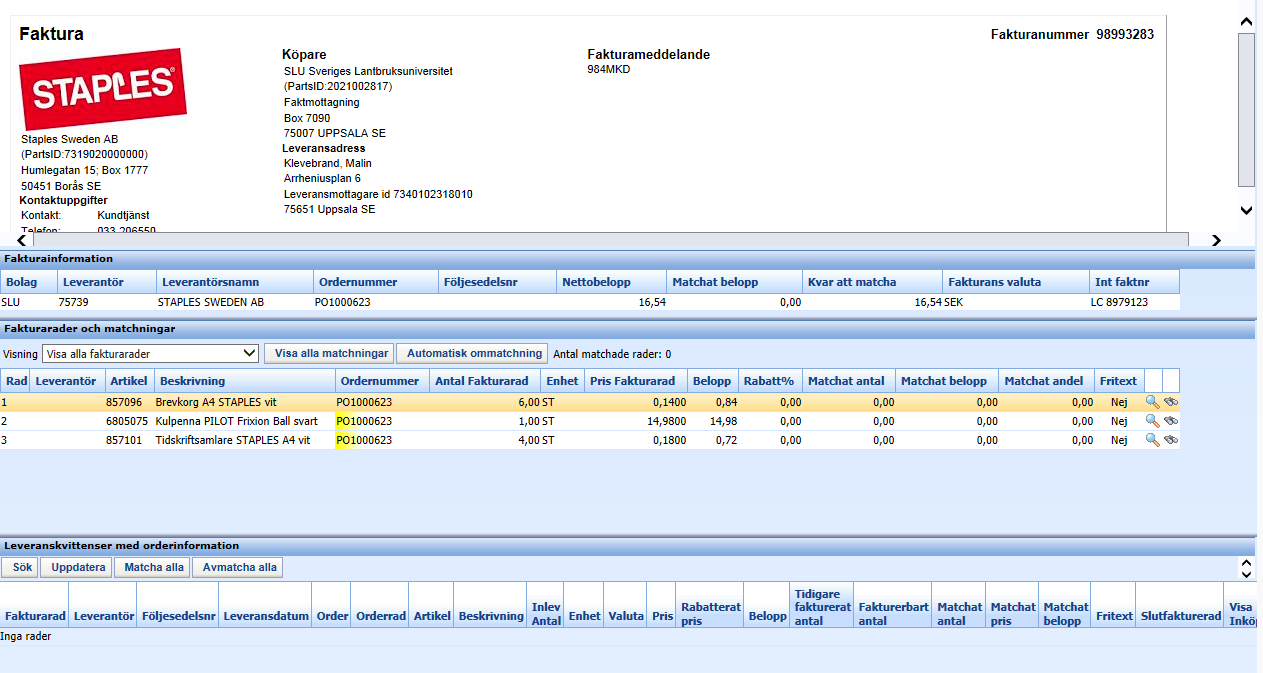The width and height of the screenshot is (1263, 673).
Task: Click article number 6805075
Action: 126,421
